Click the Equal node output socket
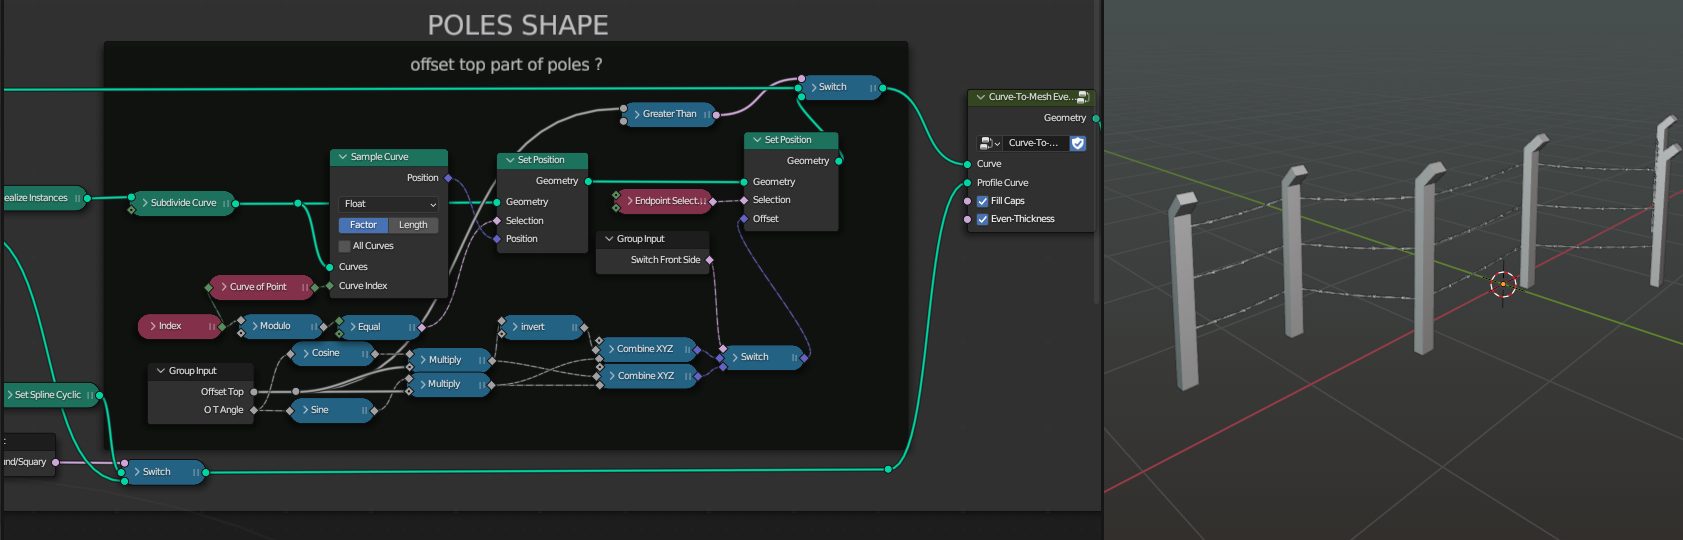Viewport: 1683px width, 540px height. pyautogui.click(x=422, y=327)
